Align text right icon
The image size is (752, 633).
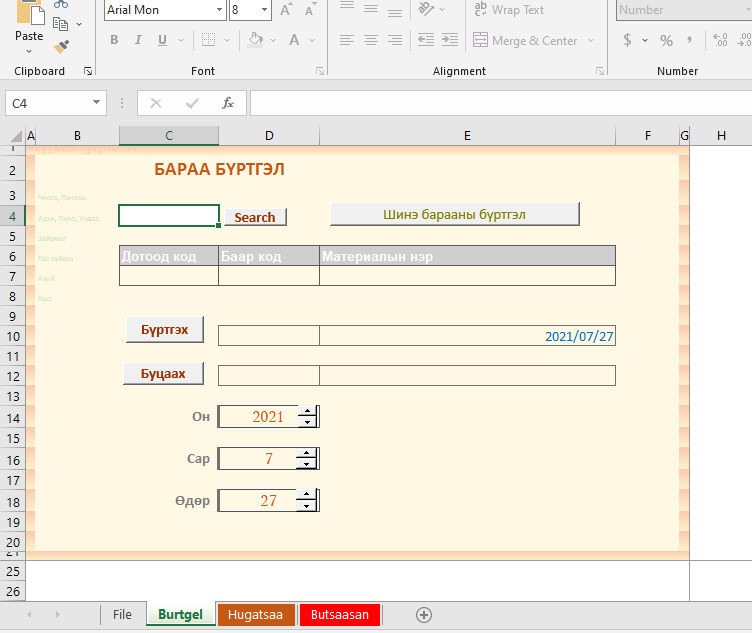[395, 40]
